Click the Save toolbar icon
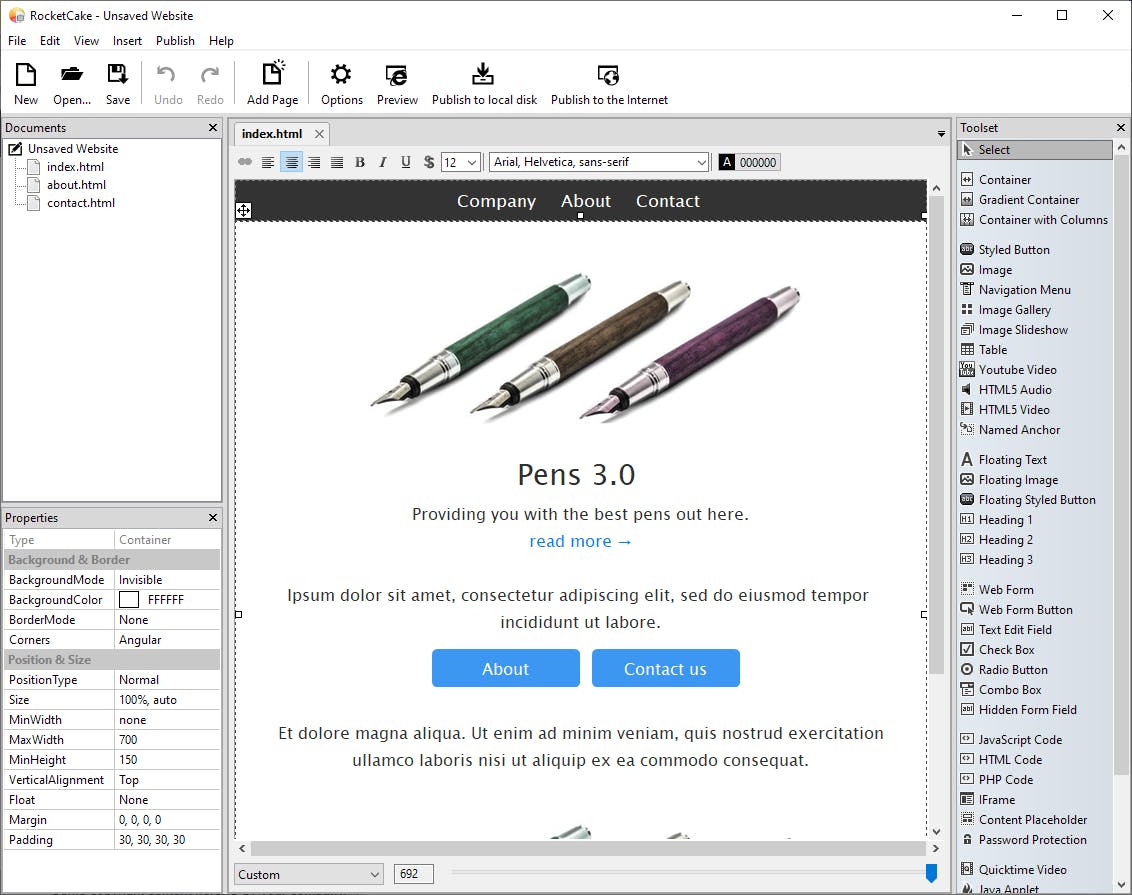Screen dimensions: 1132x895 (118, 74)
